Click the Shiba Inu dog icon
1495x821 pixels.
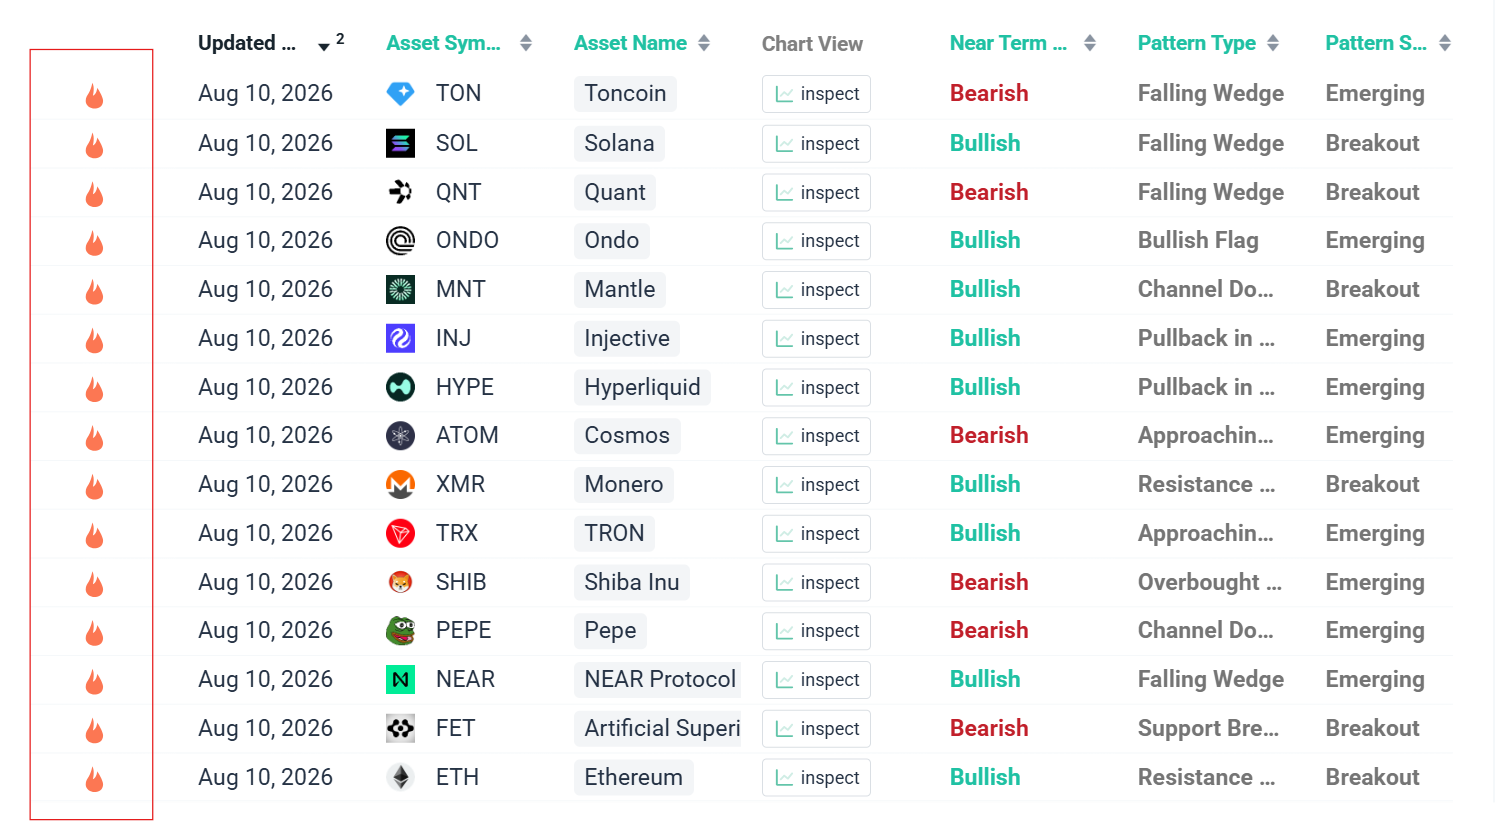[x=400, y=582]
